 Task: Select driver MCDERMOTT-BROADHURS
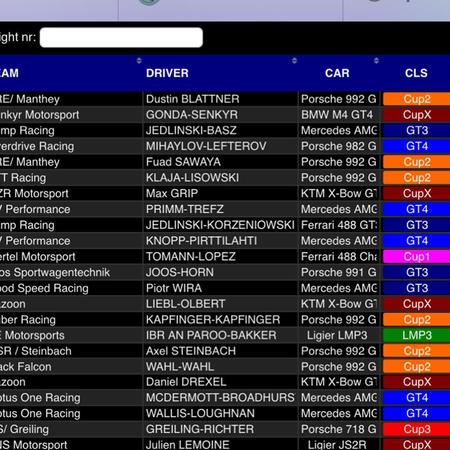(x=220, y=398)
